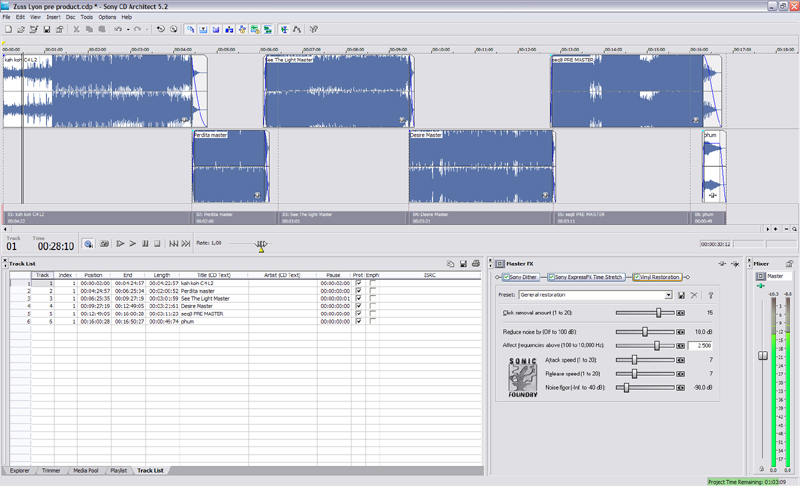This screenshot has width=800, height=486.
Task: Click Go to next track button
Action: coord(186,244)
